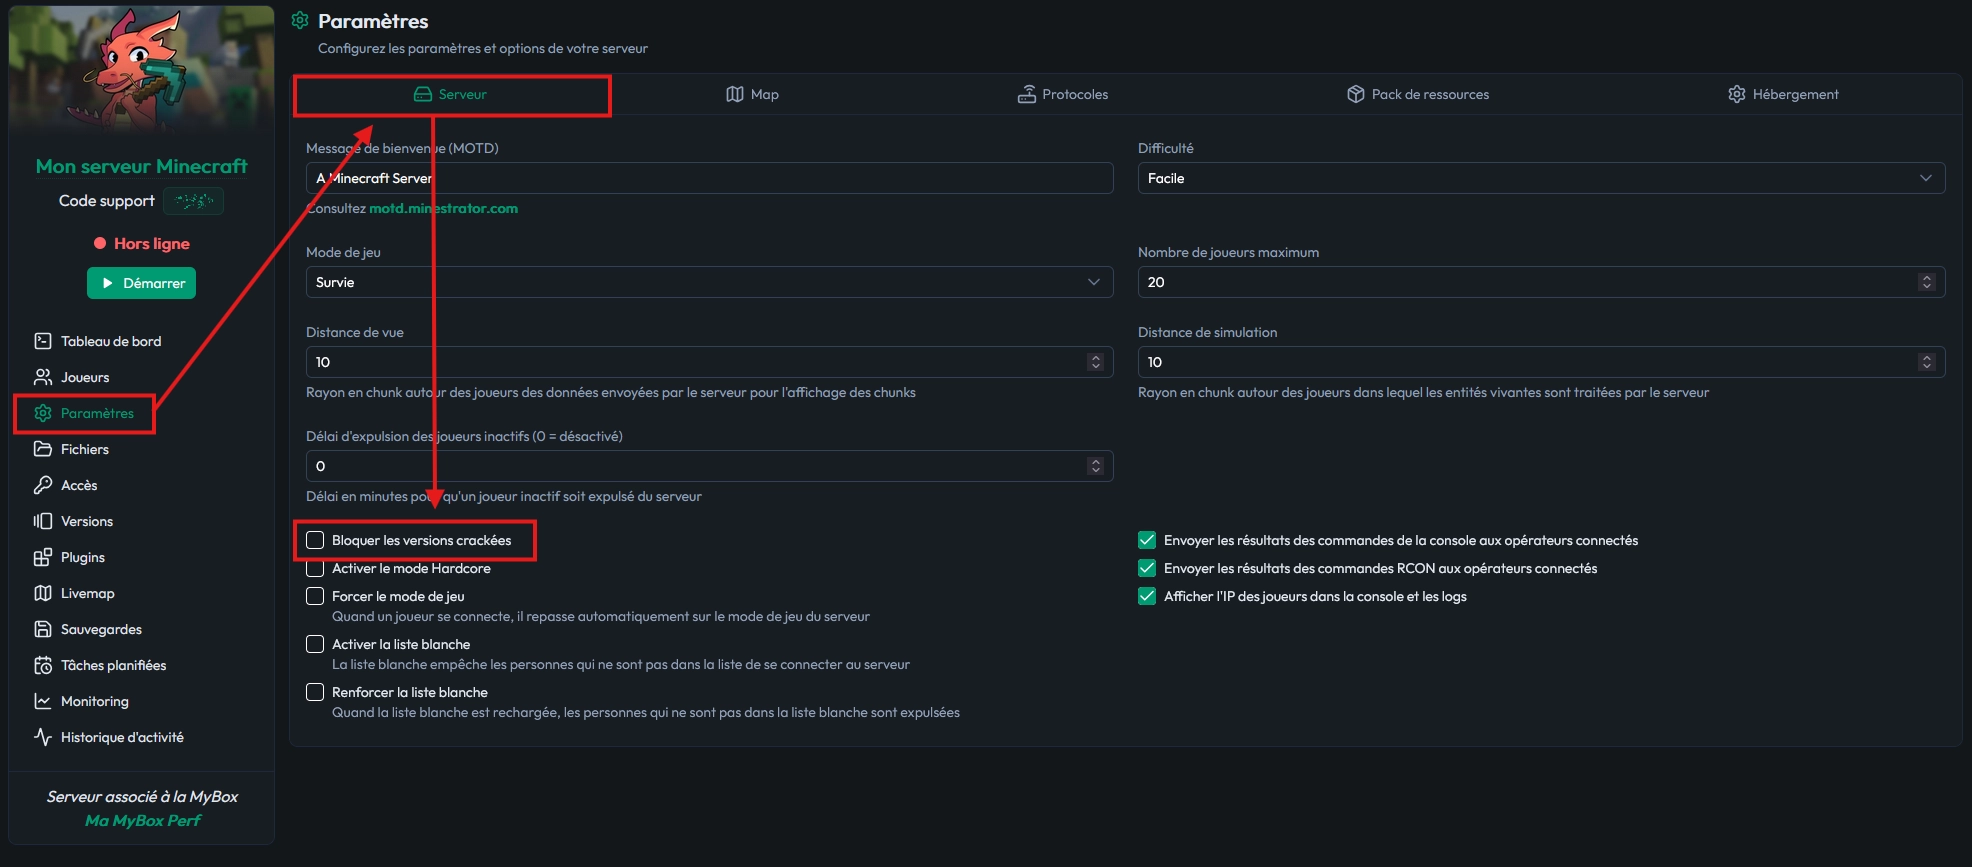Screen dimensions: 1972x867
Task: Open the Mode de jeu dropdown
Action: [708, 282]
